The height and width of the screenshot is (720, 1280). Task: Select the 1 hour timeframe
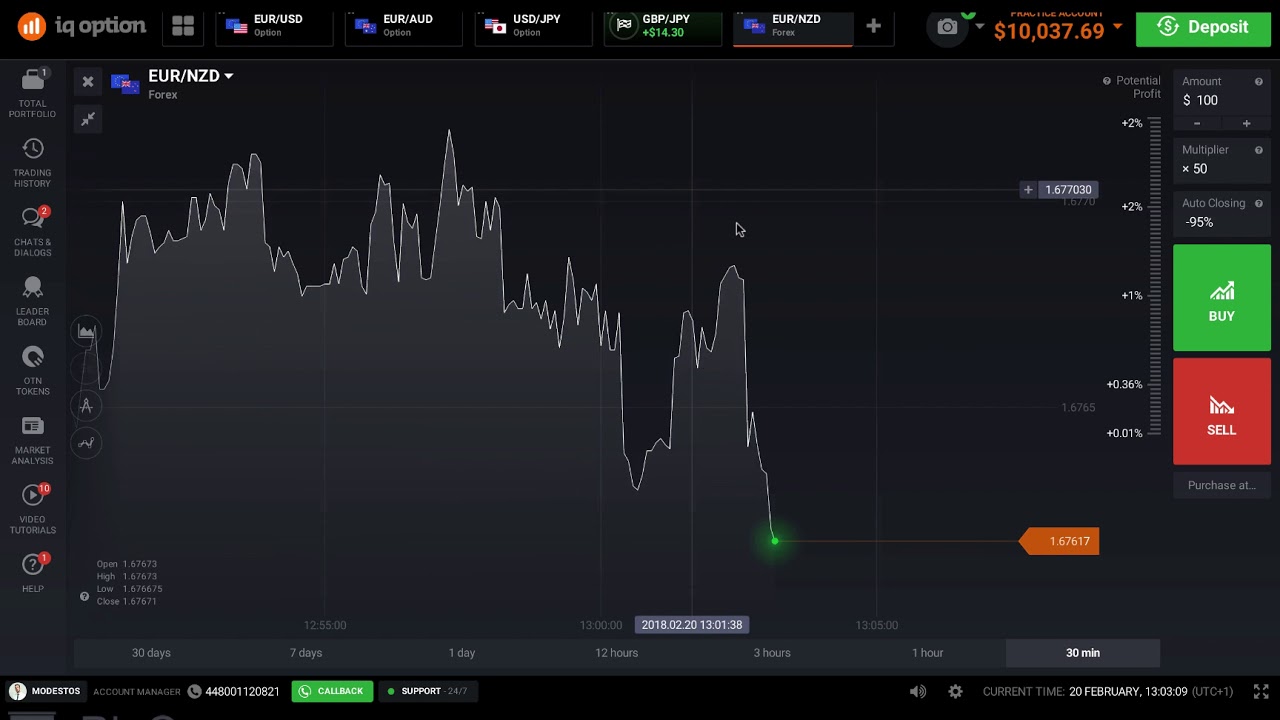(x=927, y=653)
